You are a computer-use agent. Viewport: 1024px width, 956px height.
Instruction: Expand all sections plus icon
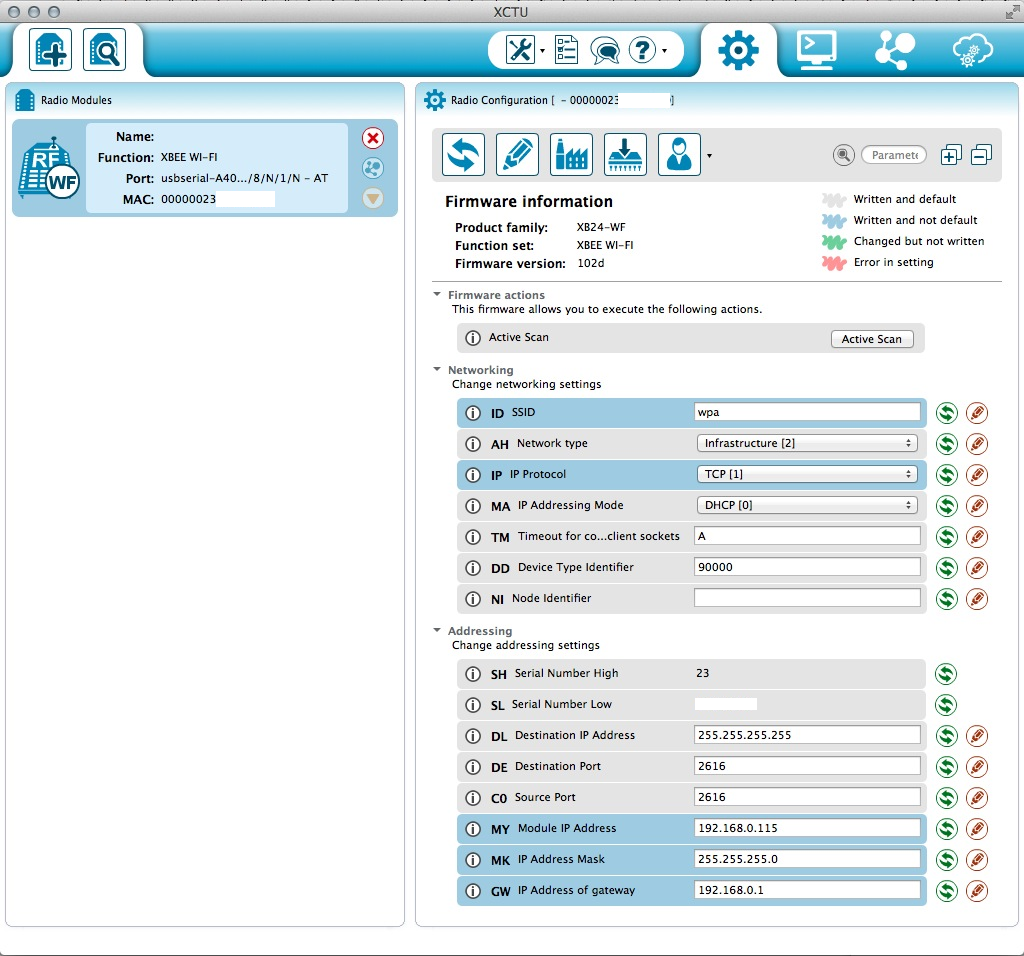(x=951, y=155)
